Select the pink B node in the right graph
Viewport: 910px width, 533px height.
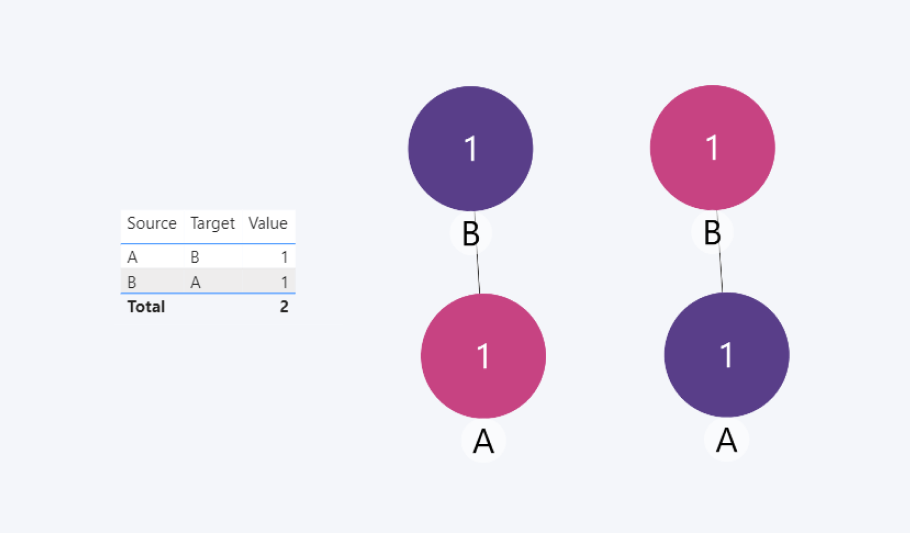pyautogui.click(x=712, y=149)
